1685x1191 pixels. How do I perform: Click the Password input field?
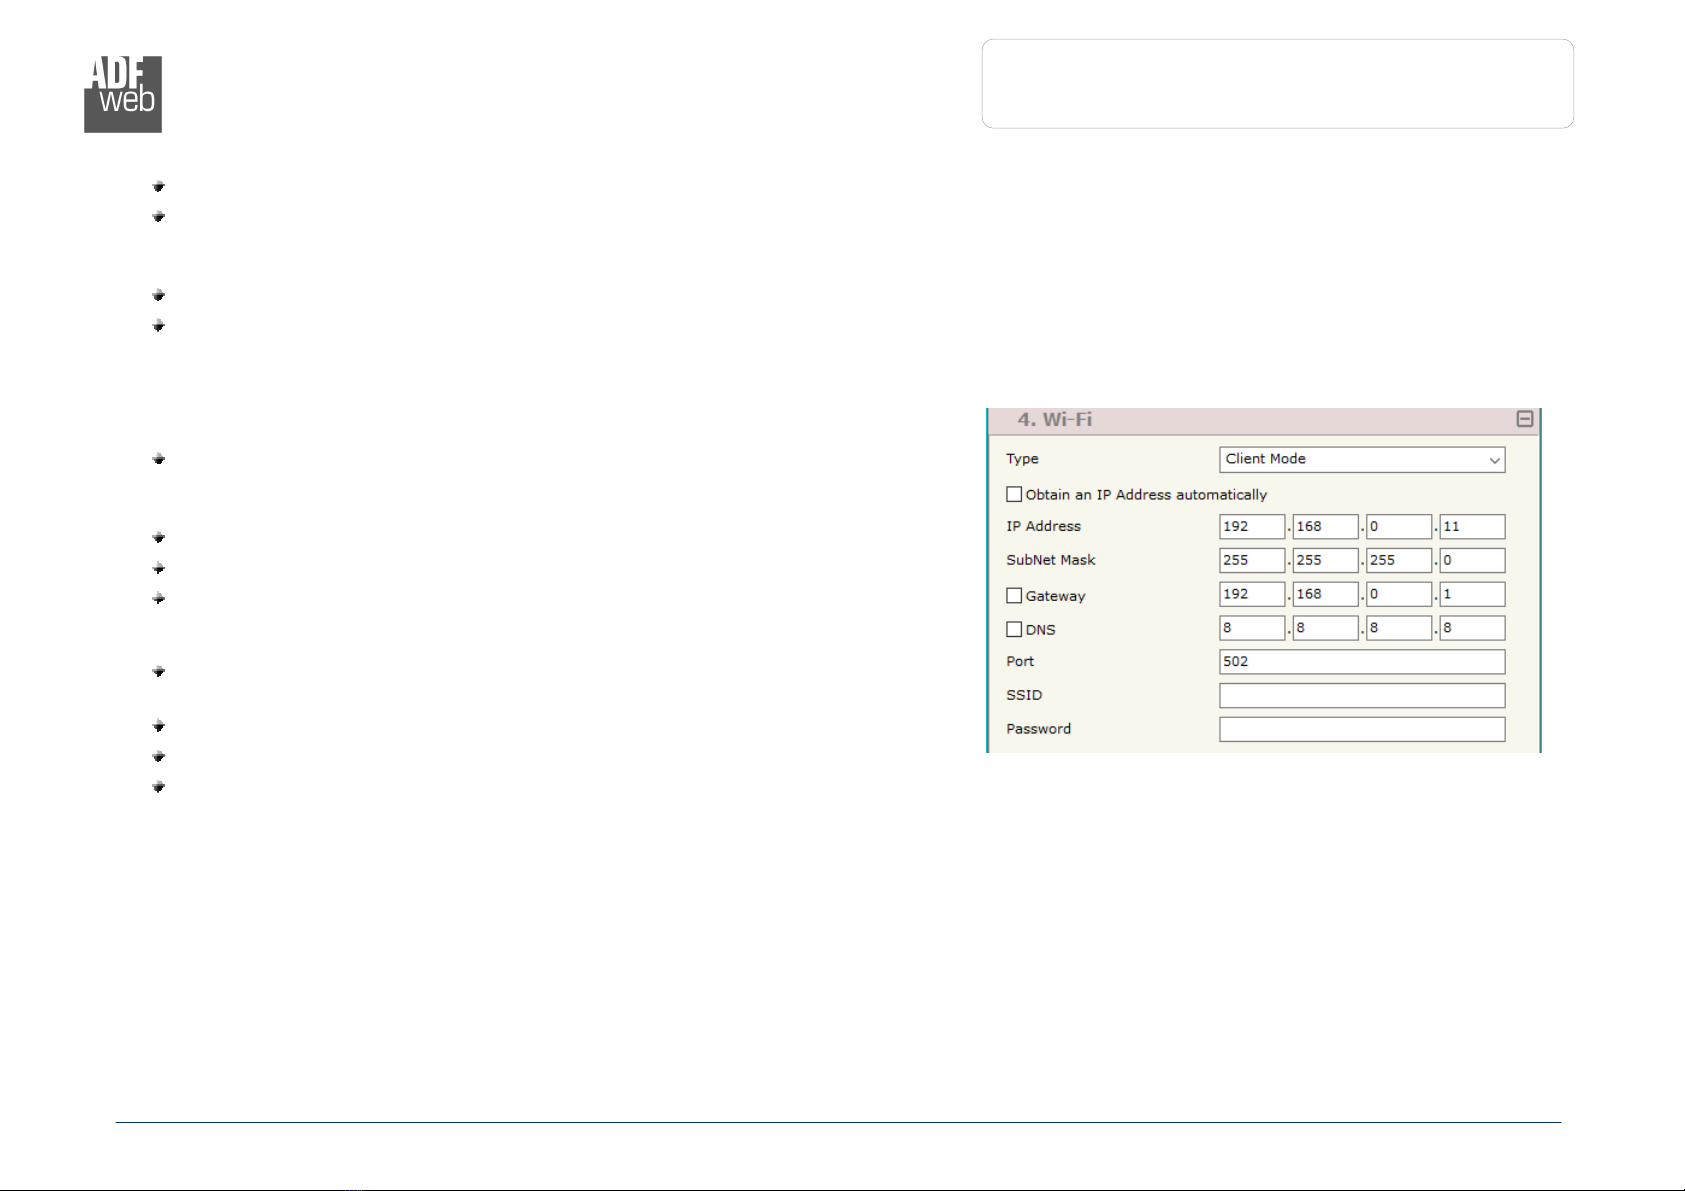1362,729
